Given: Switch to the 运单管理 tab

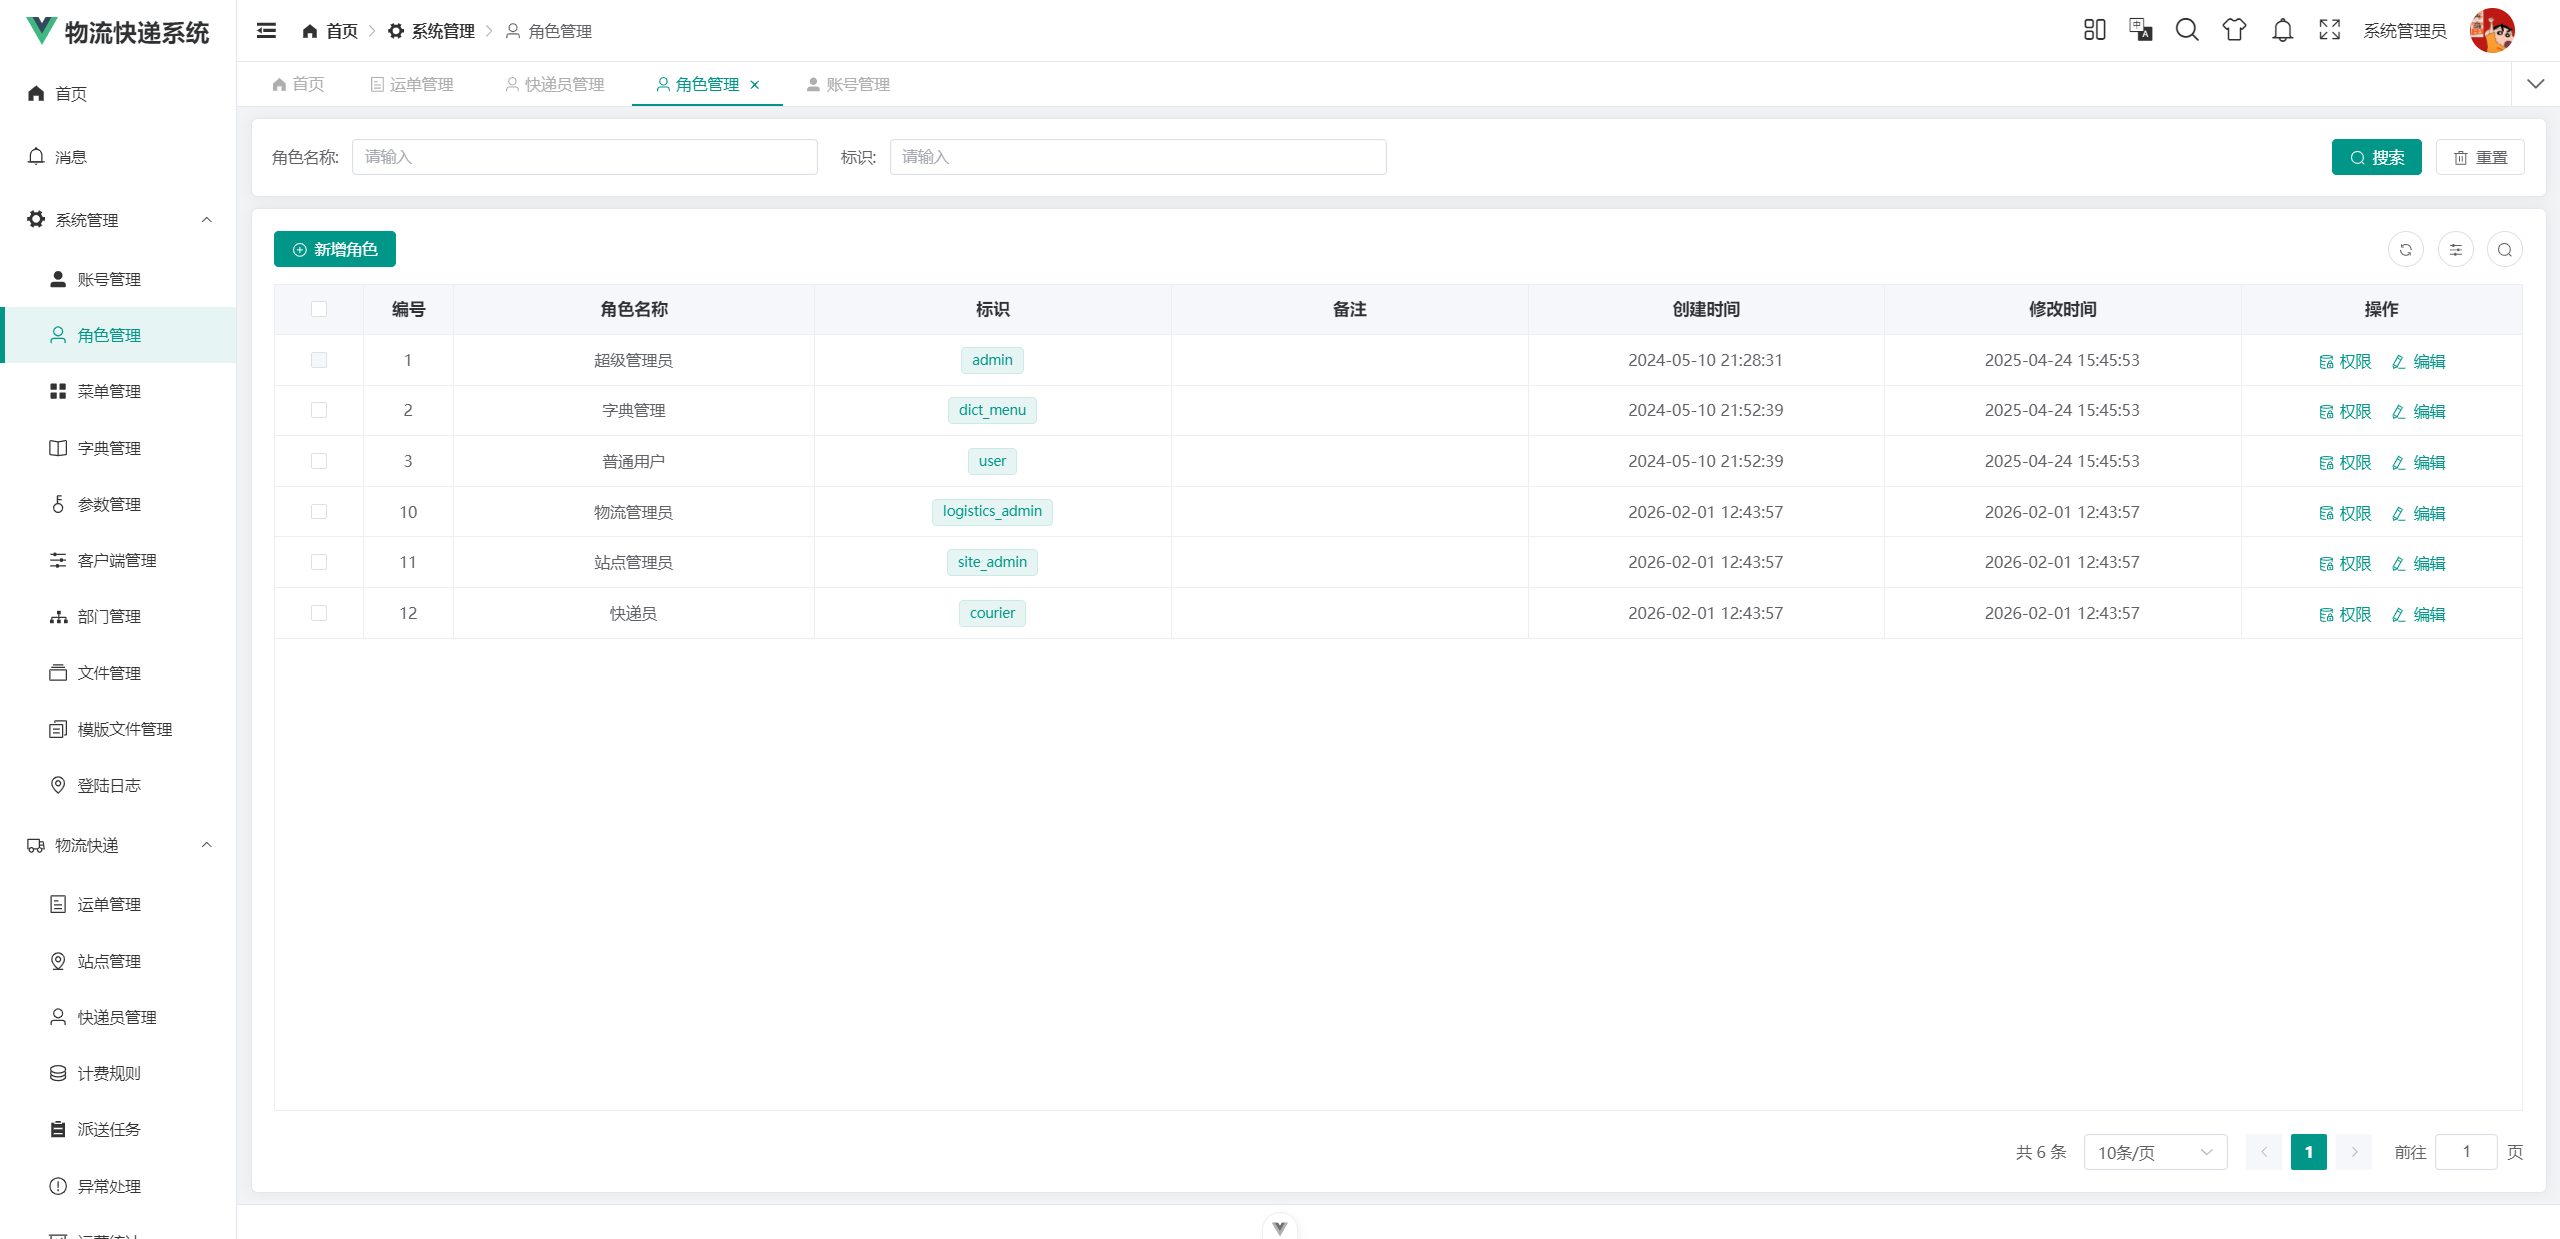Looking at the screenshot, I should 412,85.
